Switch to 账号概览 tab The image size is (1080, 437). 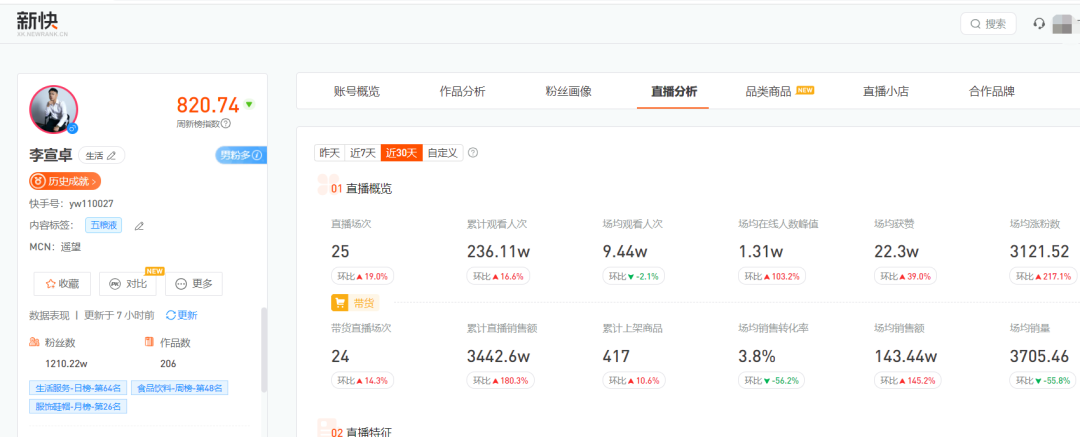coord(357,92)
